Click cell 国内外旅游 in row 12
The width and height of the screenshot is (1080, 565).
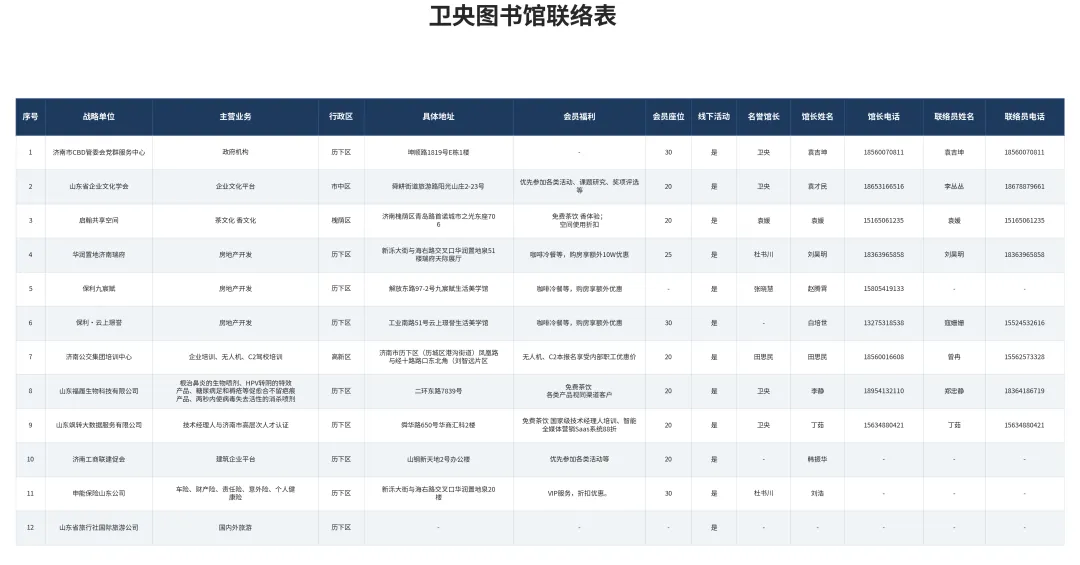tap(235, 527)
